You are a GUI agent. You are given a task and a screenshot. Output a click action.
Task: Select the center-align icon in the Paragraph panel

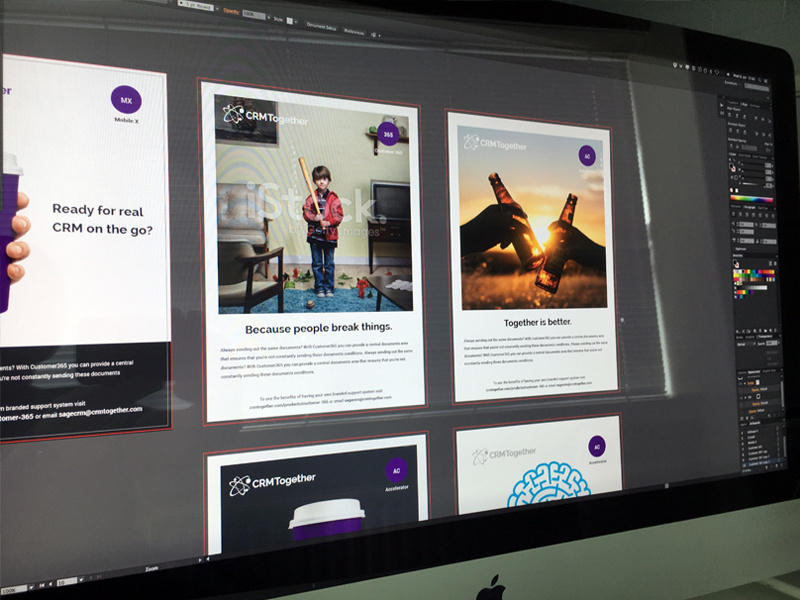coord(740,214)
